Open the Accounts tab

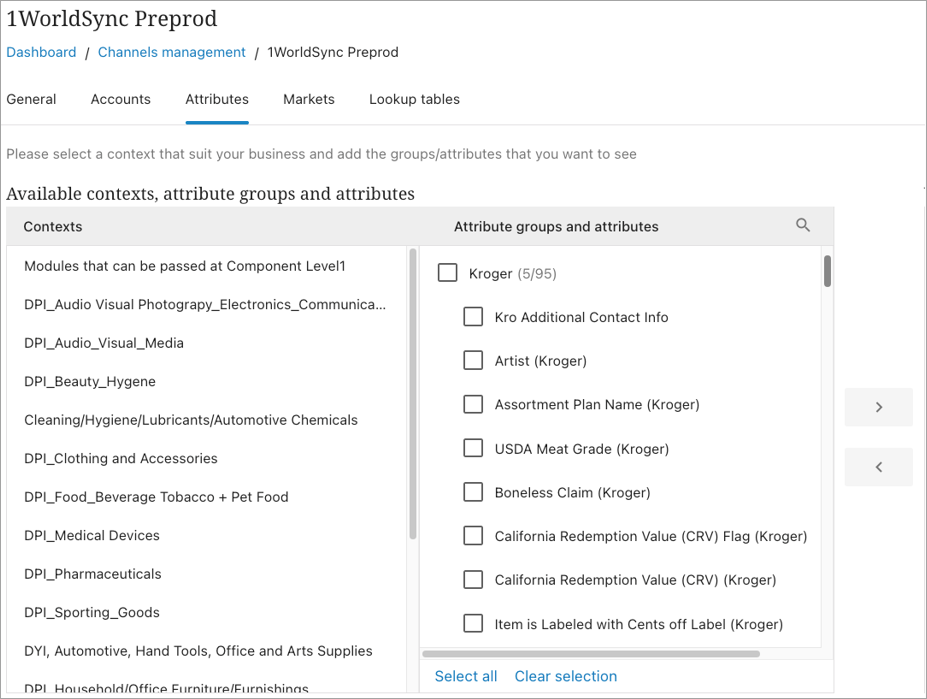tap(120, 99)
